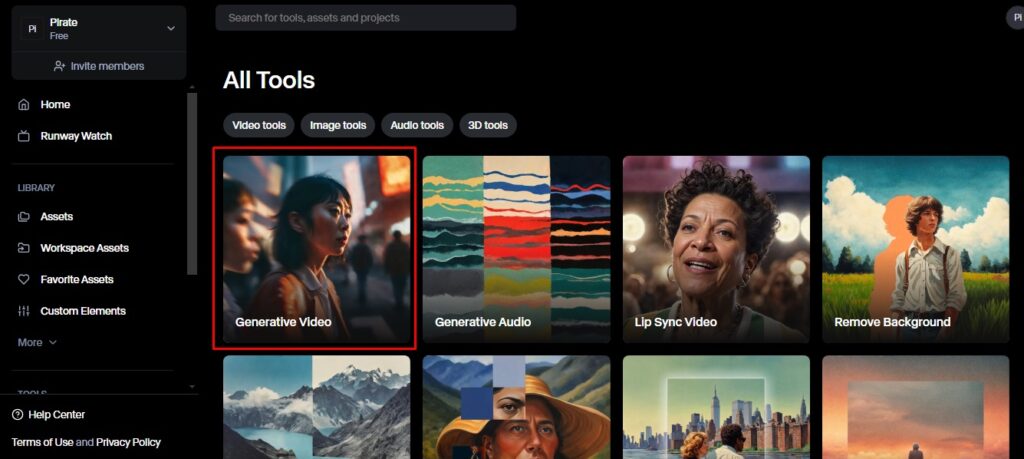Open the Remove Background tool card
1024x459 pixels.
click(916, 249)
